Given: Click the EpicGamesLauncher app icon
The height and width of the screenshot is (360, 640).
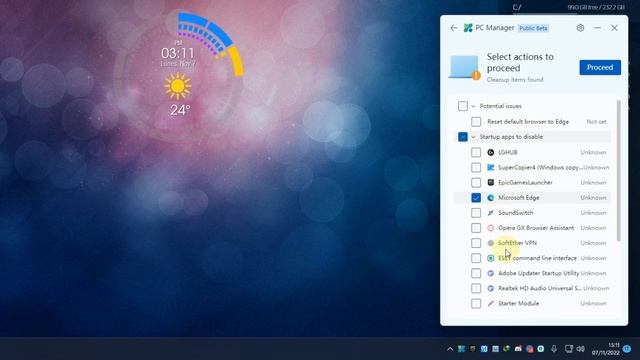Looking at the screenshot, I should pos(491,182).
